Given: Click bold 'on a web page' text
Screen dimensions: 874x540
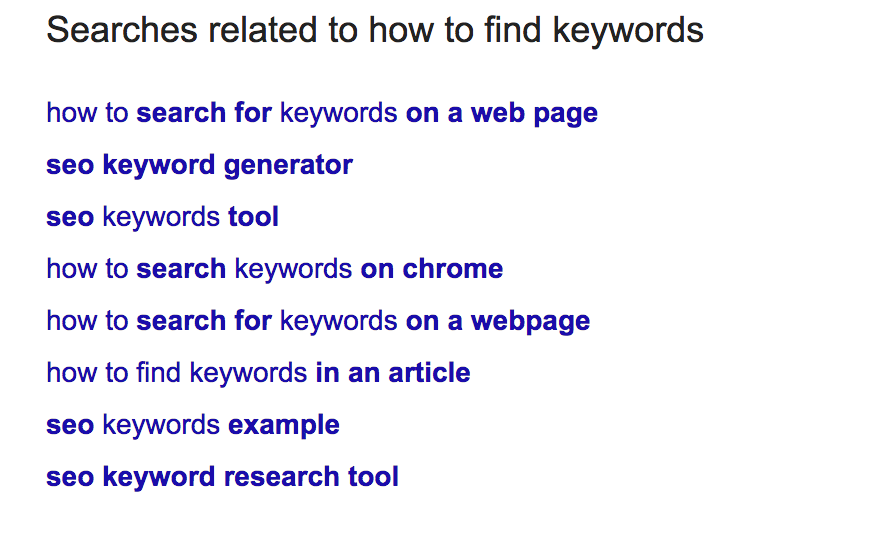Looking at the screenshot, I should (502, 114).
